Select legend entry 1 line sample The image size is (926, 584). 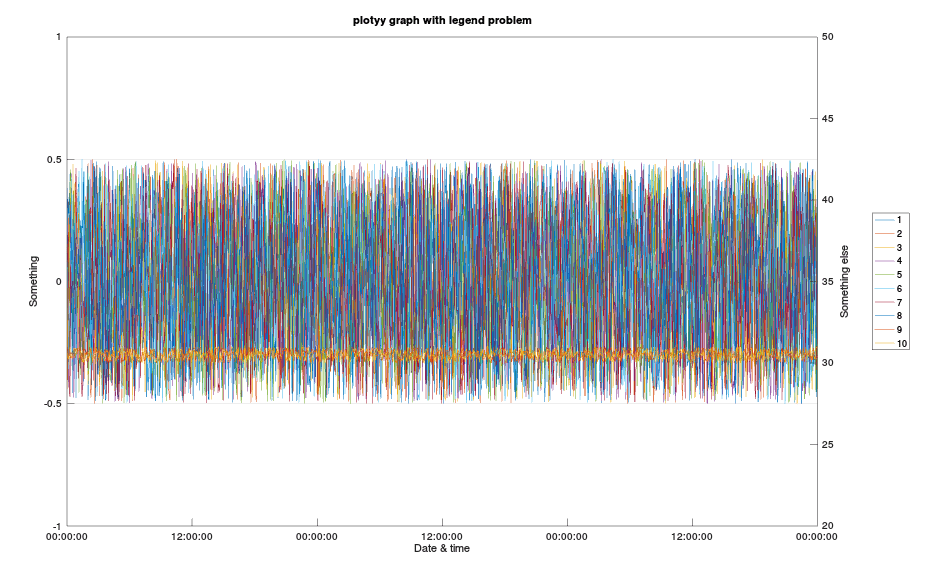pos(884,219)
